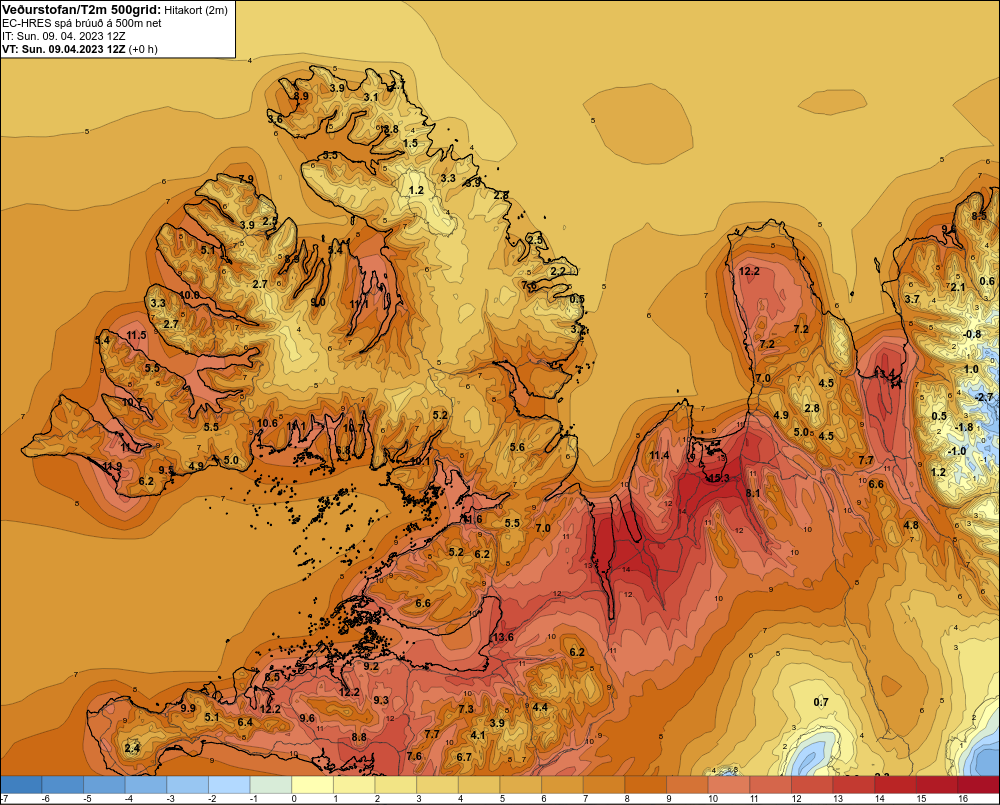Pick the legend color cell between -1 and 0
This screenshot has width=1000, height=805.
270,784
